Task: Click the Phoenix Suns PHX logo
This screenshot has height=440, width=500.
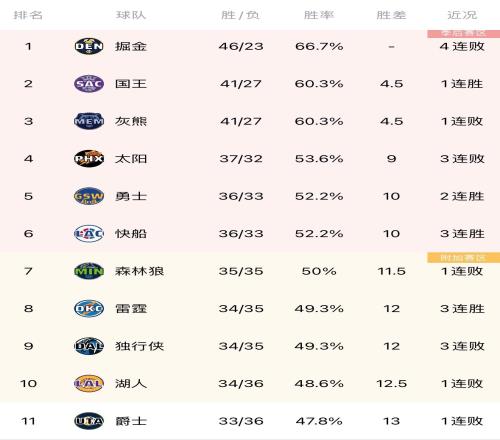Action: point(89,159)
